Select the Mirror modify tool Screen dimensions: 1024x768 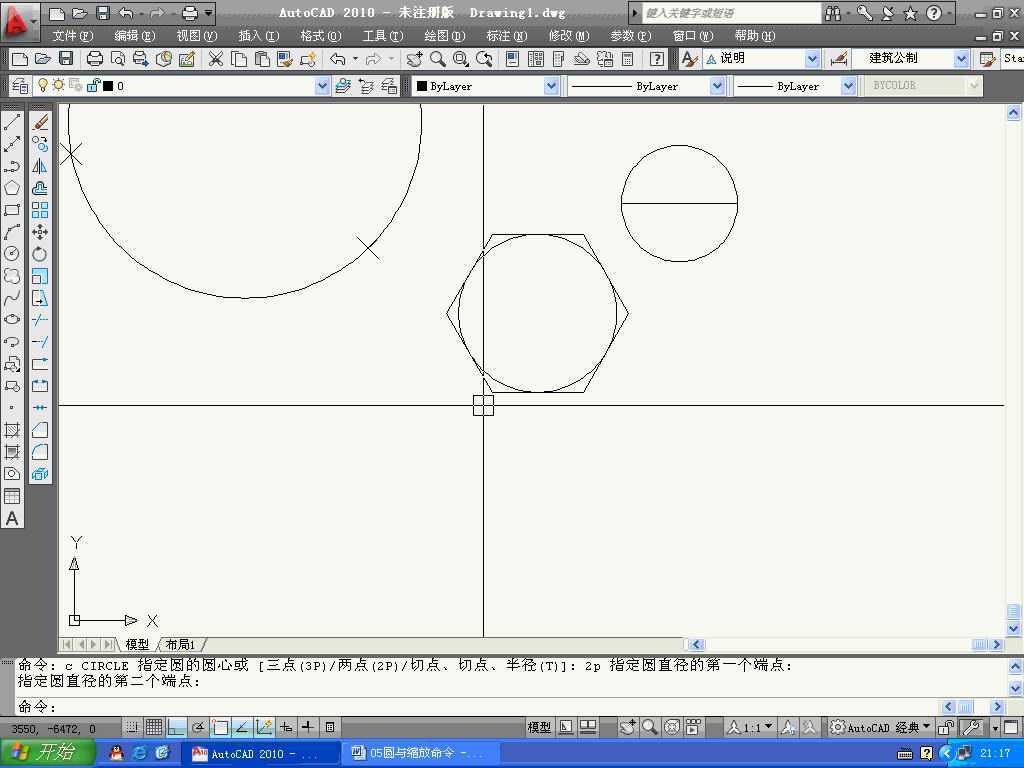40,166
